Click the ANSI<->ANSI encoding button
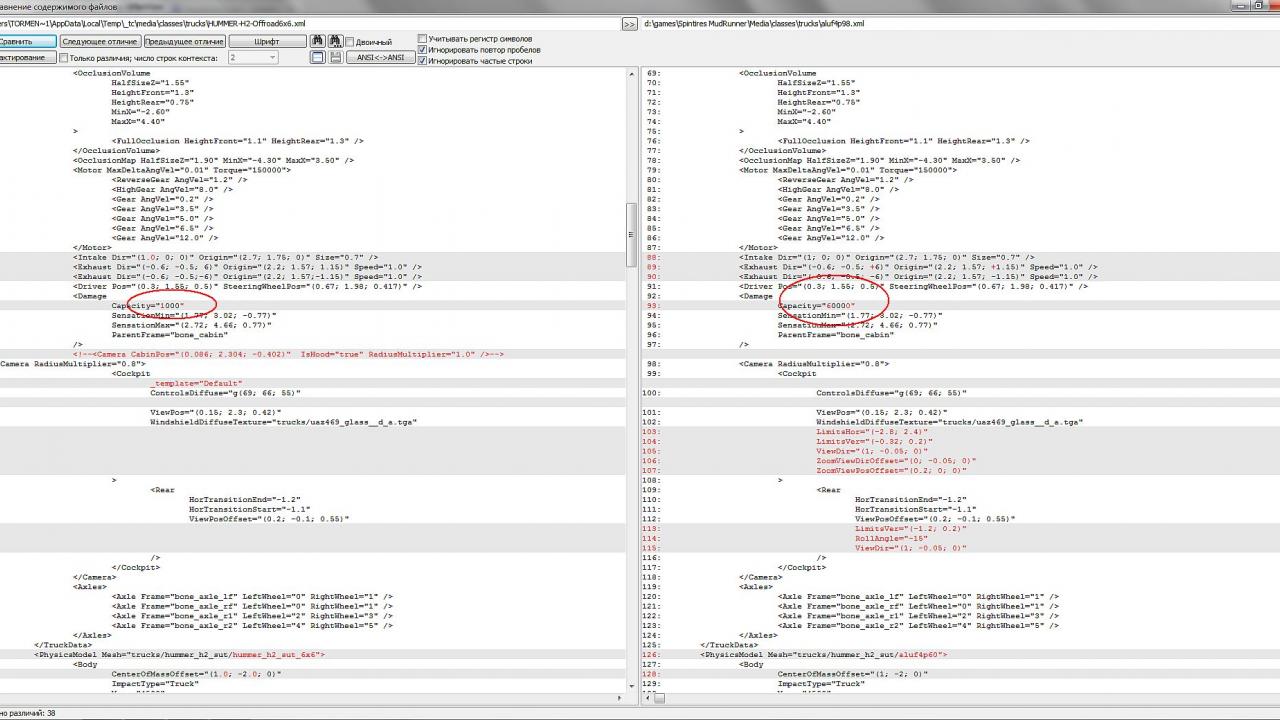 pos(379,58)
